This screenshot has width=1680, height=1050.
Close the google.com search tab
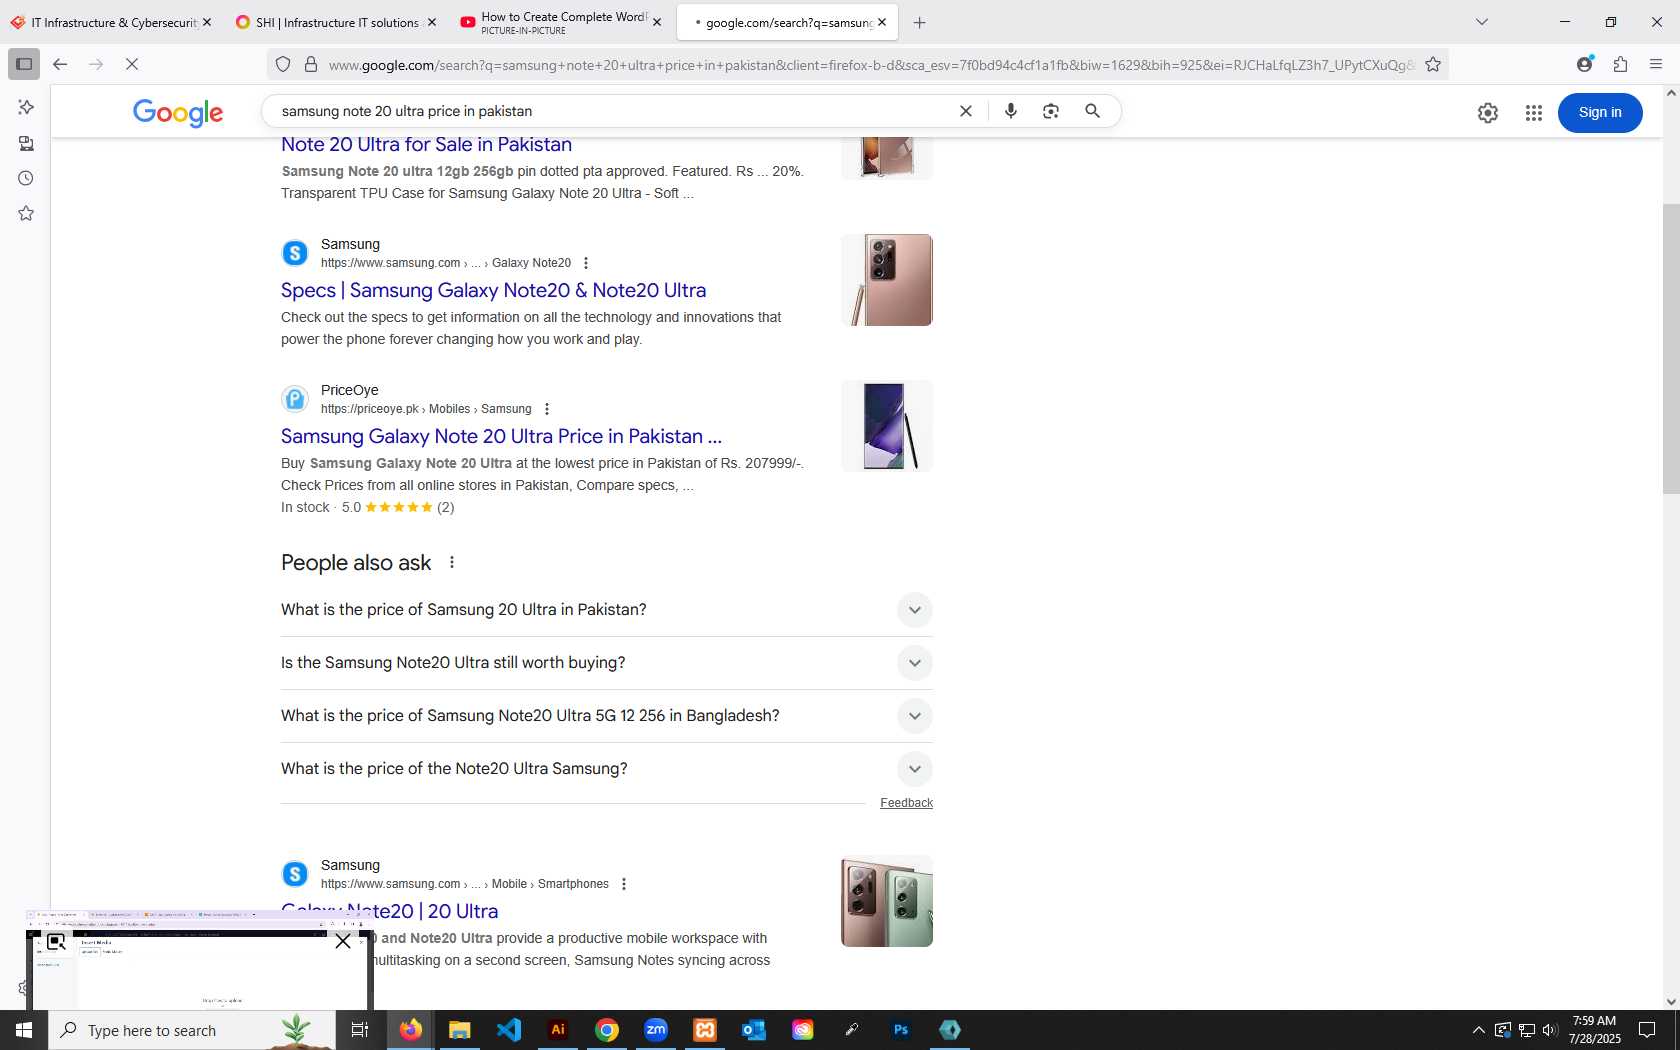click(x=882, y=22)
